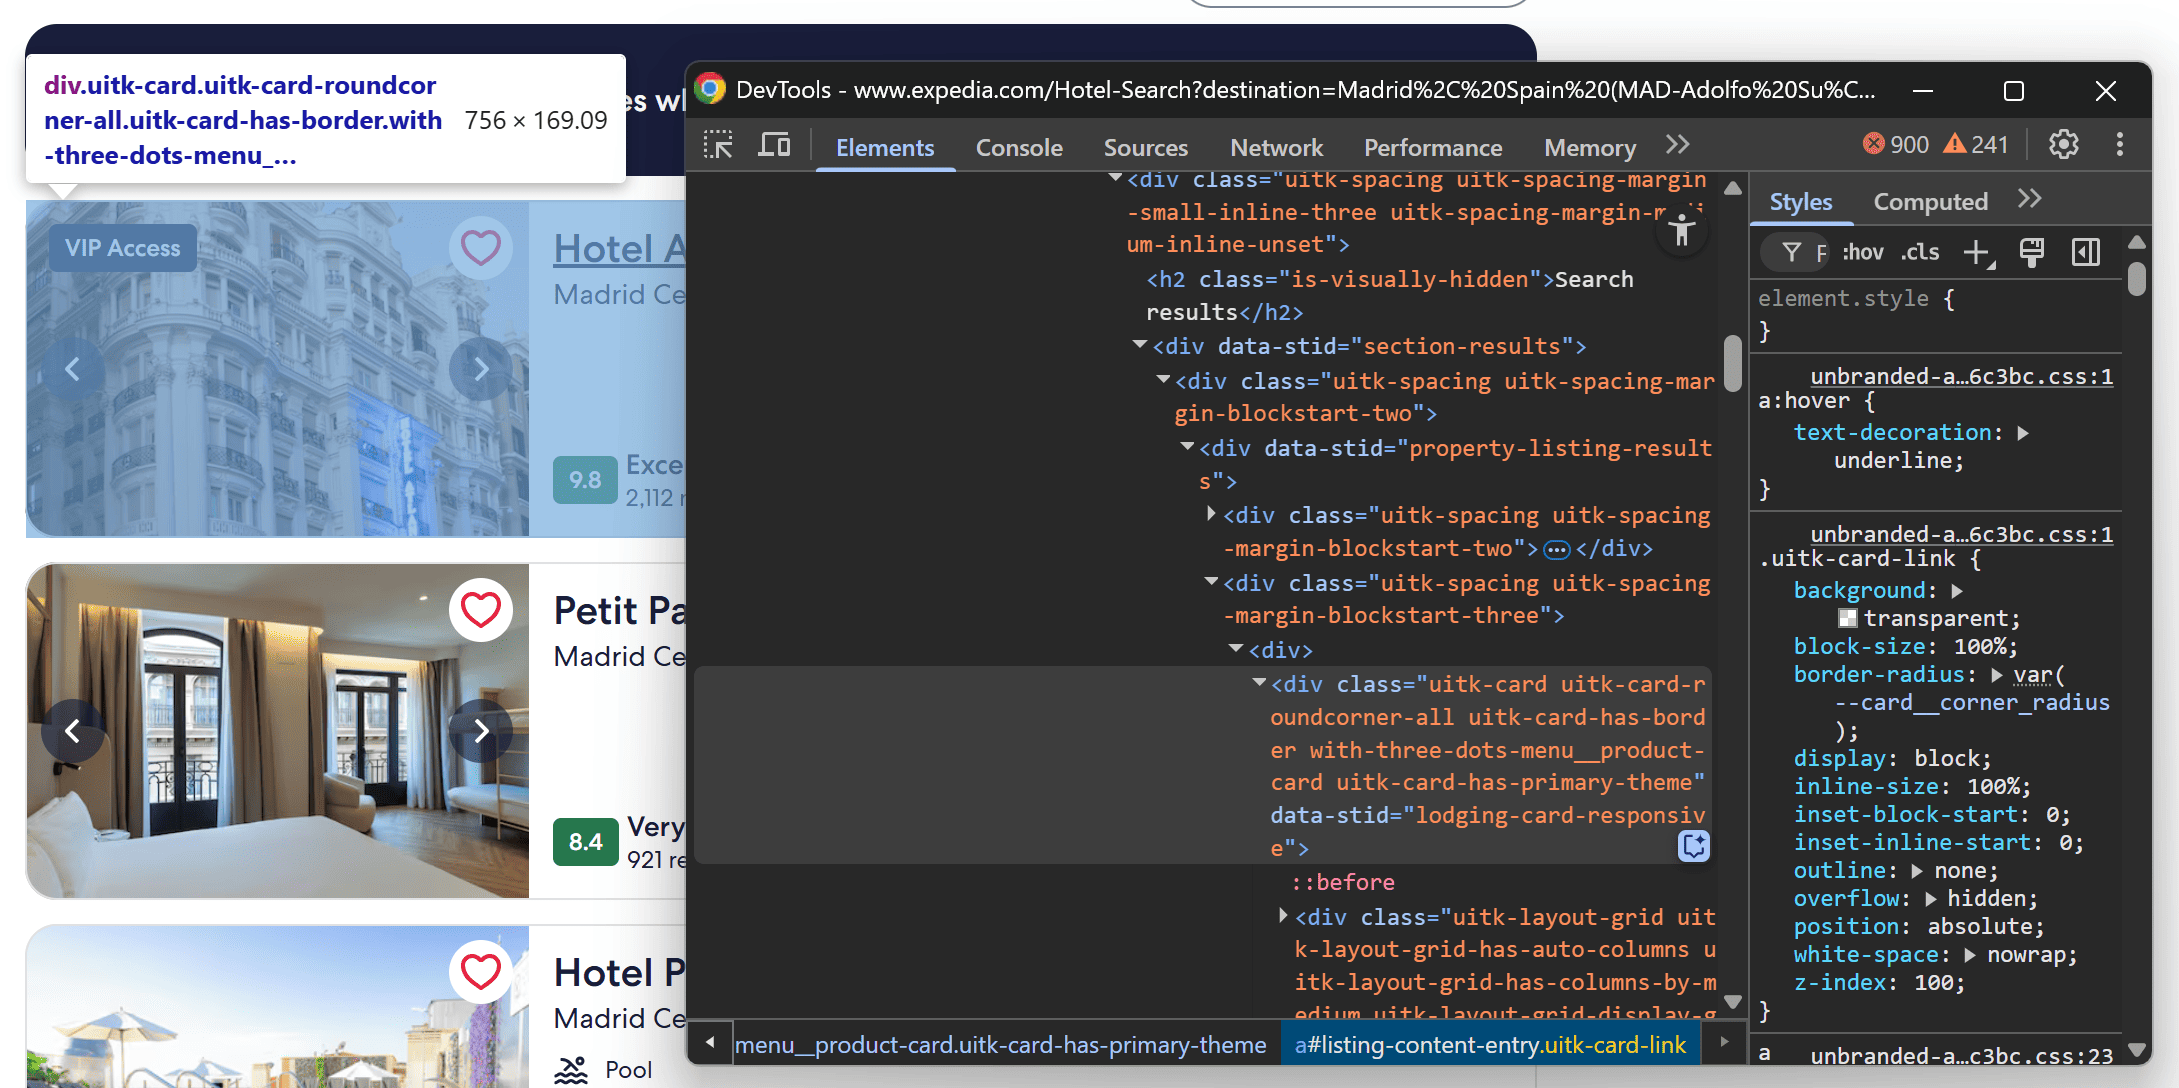
Task: Toggle the device emulation toolbar icon
Action: [773, 145]
